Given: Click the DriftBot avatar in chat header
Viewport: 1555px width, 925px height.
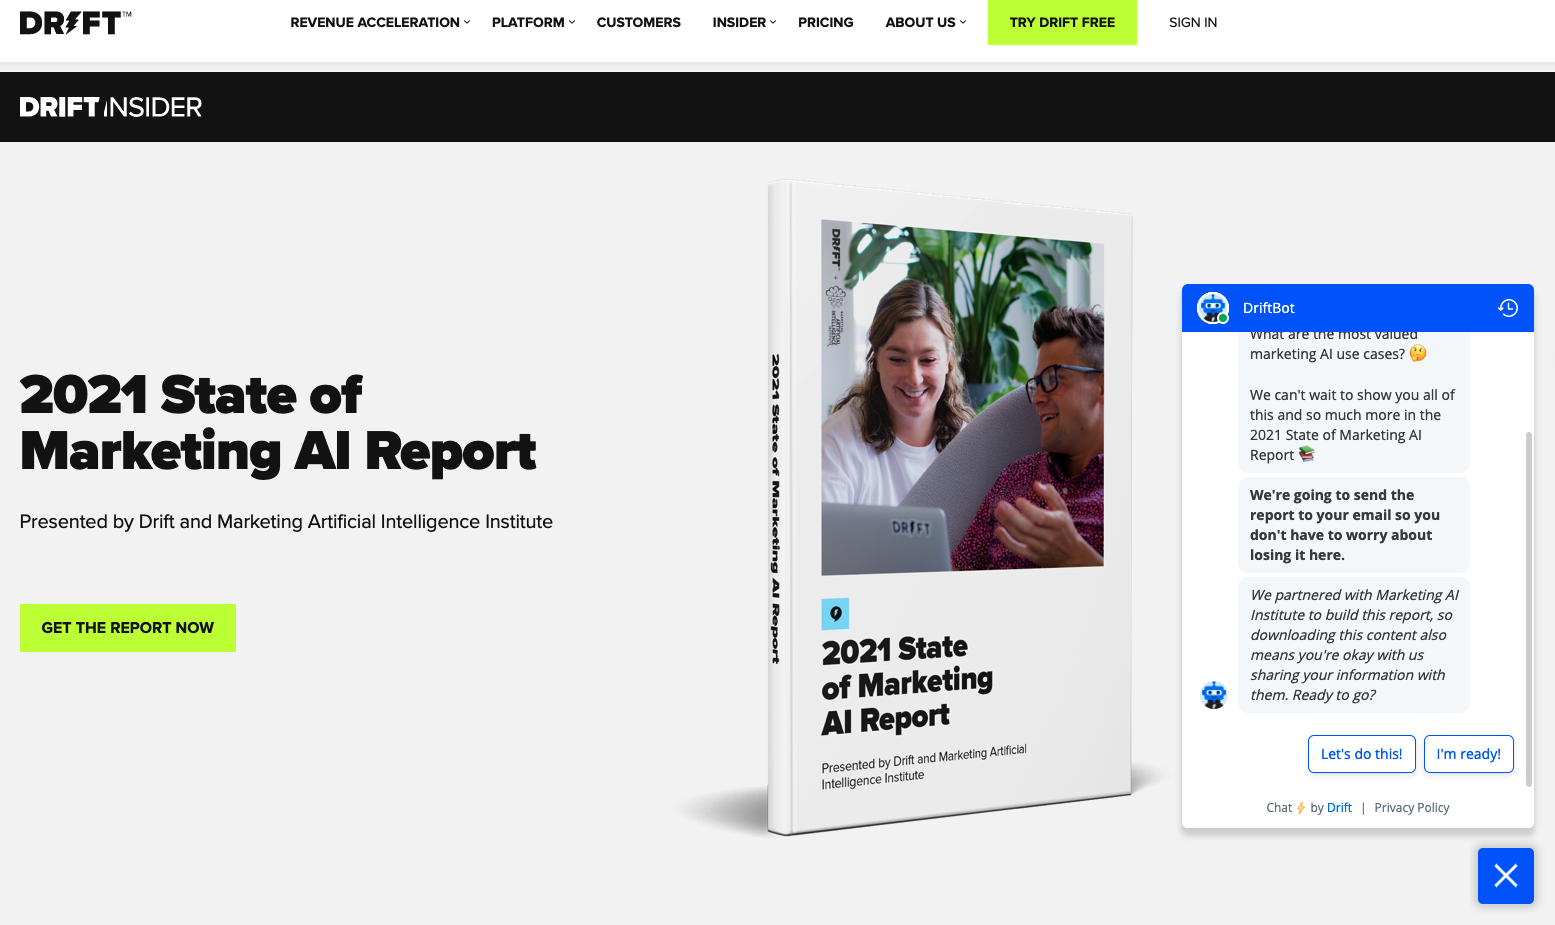Looking at the screenshot, I should pyautogui.click(x=1213, y=308).
